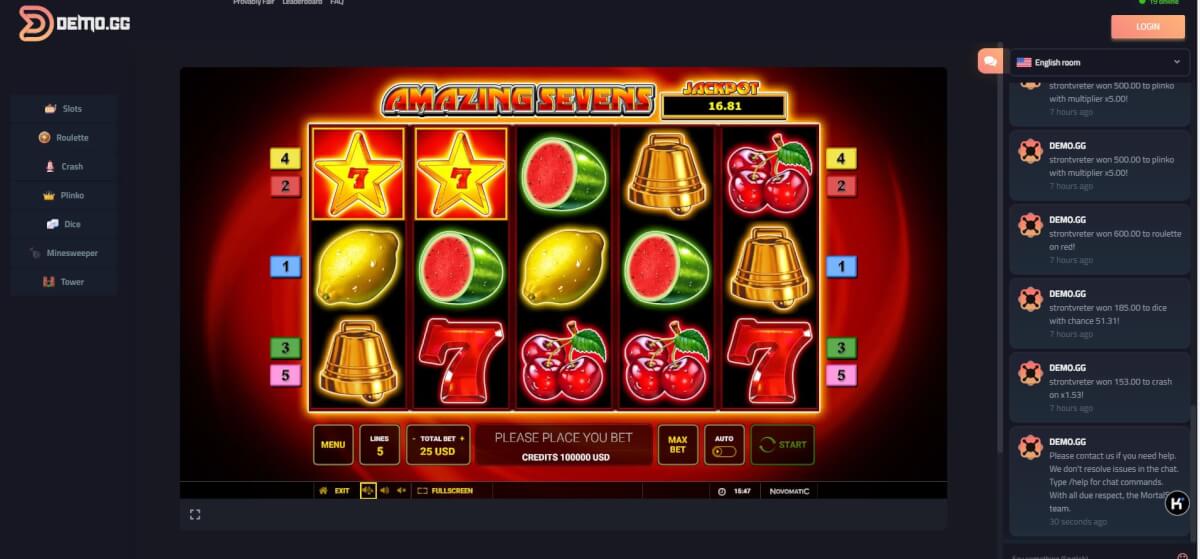Open the Minesweeper game
The height and width of the screenshot is (559, 1200).
[x=64, y=253]
